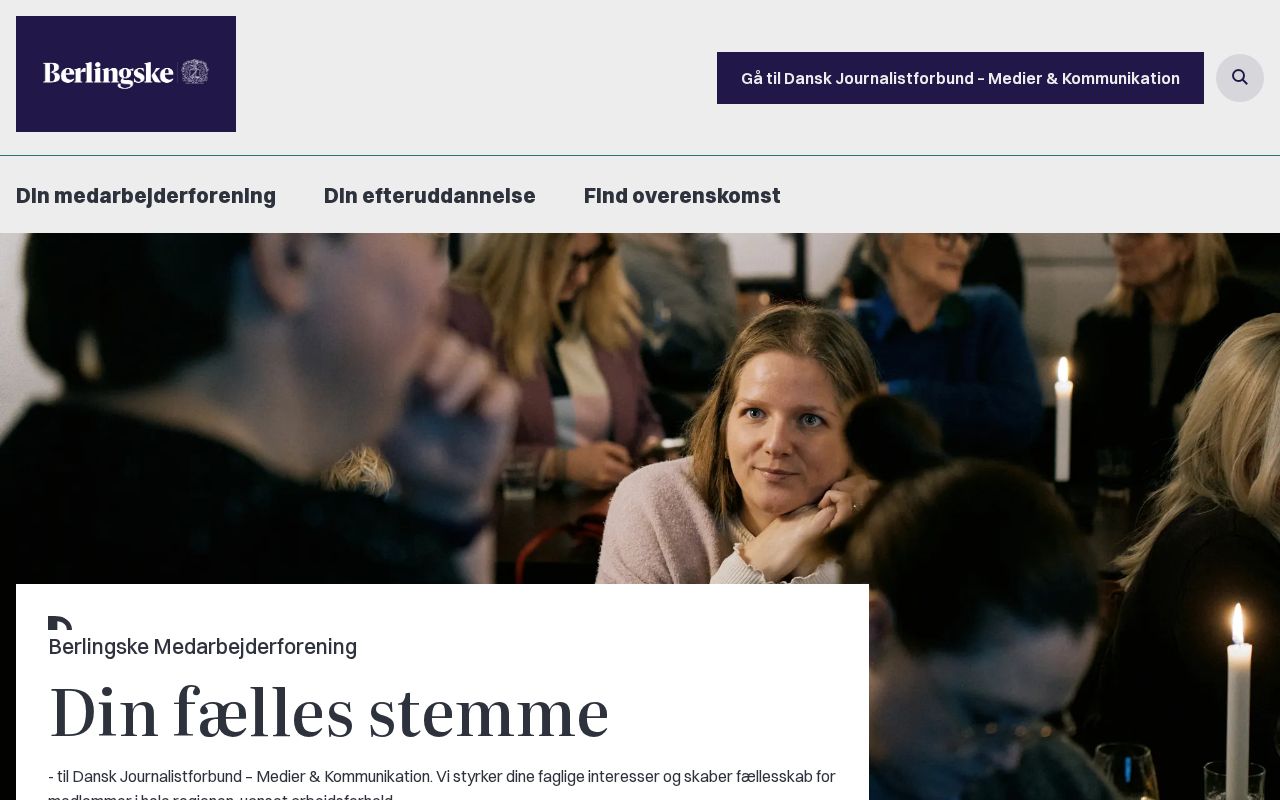Image resolution: width=1280 pixels, height=800 pixels.
Task: Click the round emblem beside Berlingske wordmark
Action: tap(195, 73)
